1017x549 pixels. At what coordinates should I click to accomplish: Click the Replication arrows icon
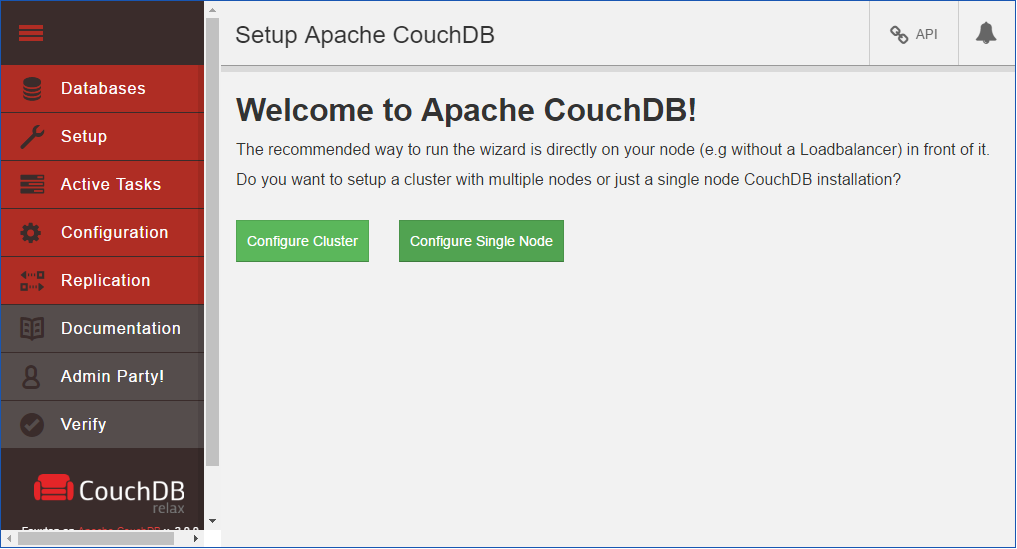pos(32,281)
